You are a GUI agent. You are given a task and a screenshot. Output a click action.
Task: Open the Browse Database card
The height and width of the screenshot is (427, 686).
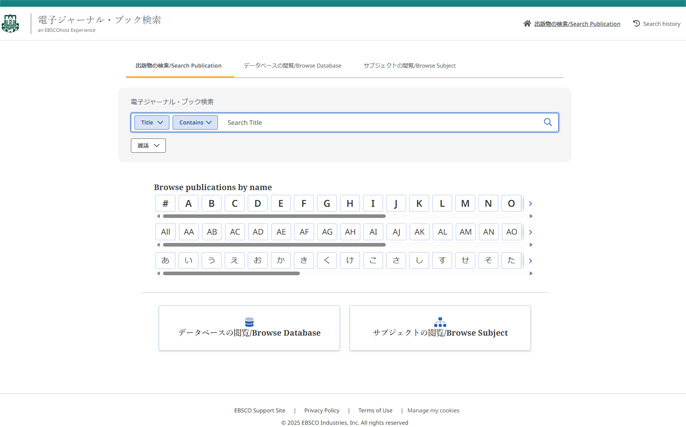click(249, 328)
